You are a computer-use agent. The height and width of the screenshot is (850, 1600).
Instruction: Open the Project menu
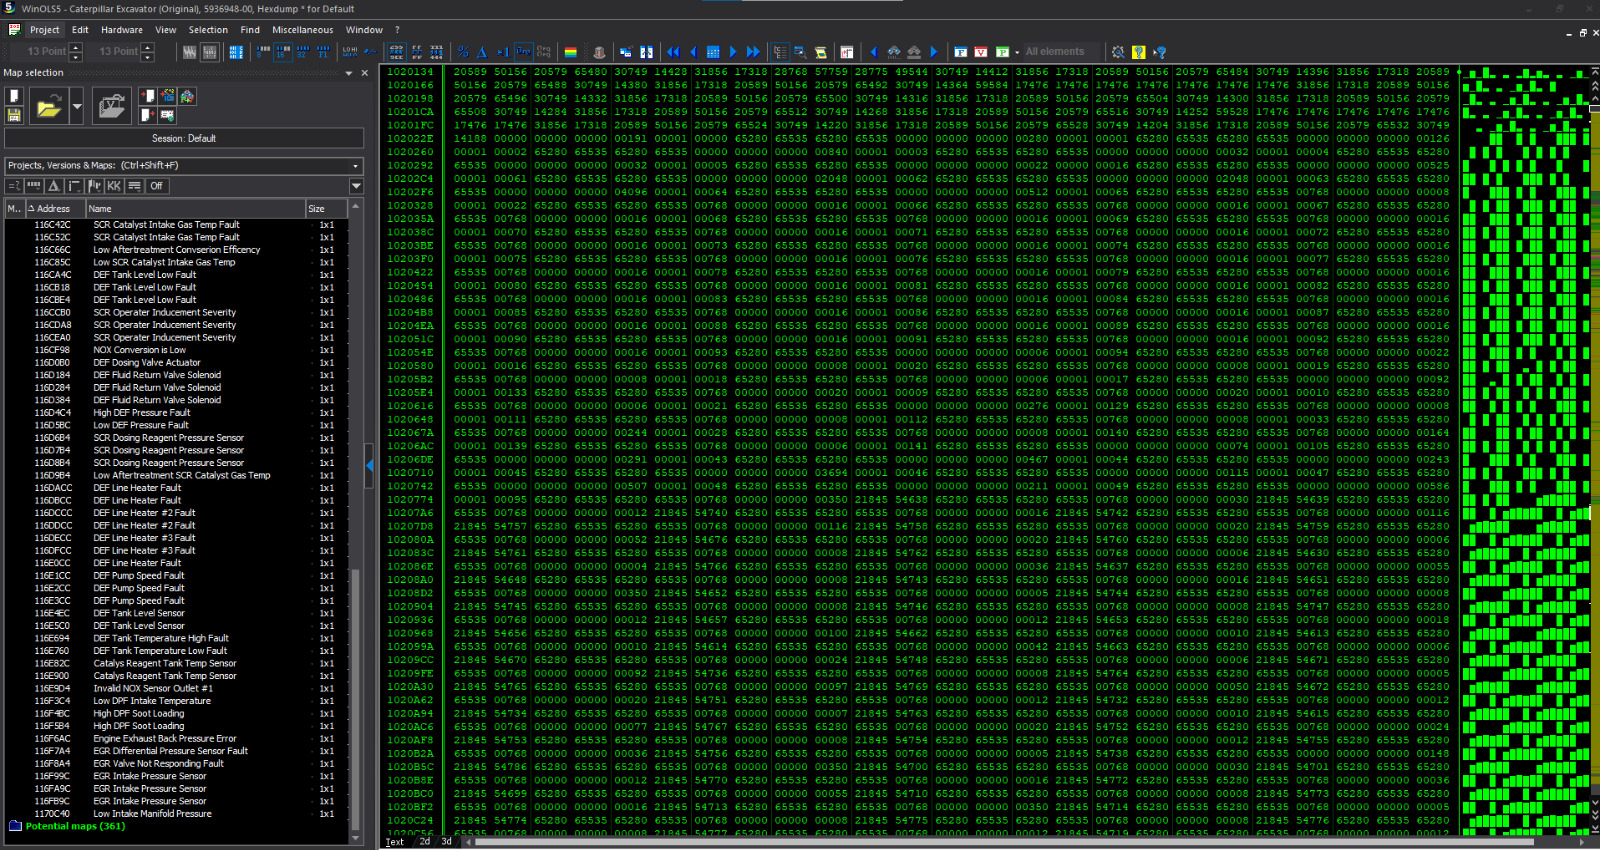[x=44, y=30]
